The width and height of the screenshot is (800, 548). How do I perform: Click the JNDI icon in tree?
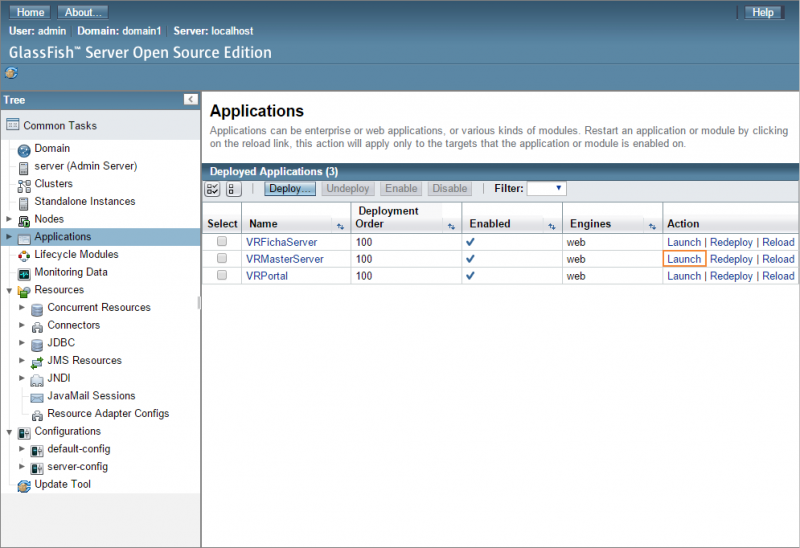point(37,380)
